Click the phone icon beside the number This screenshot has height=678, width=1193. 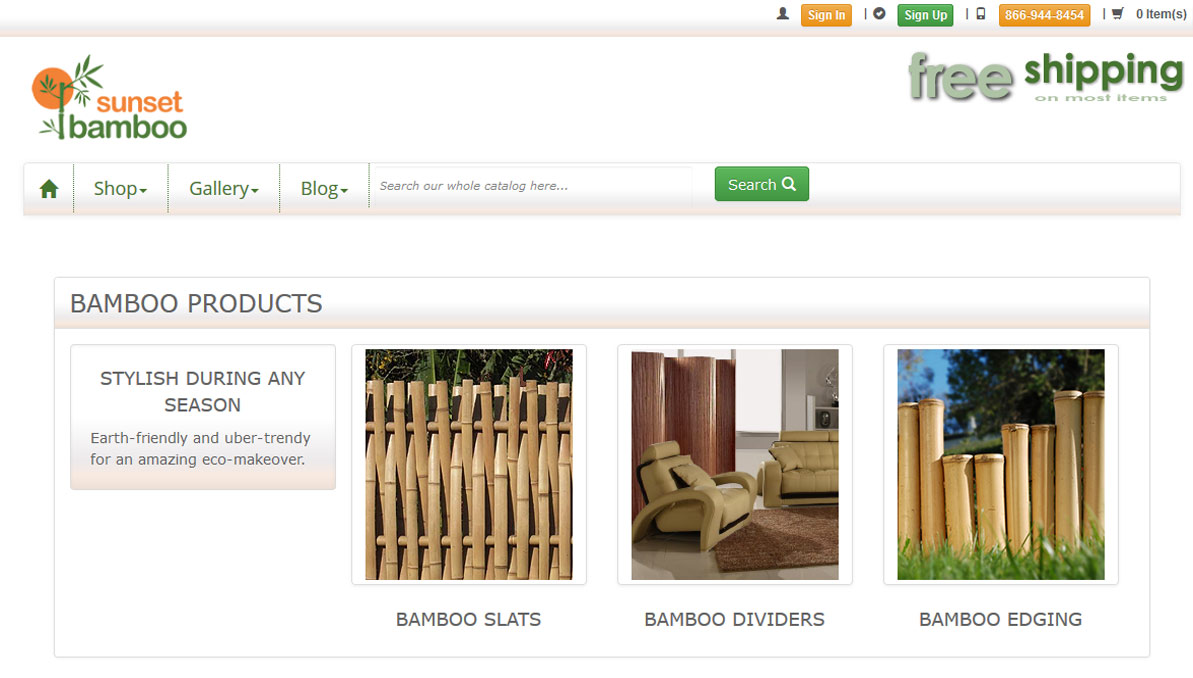coord(981,14)
